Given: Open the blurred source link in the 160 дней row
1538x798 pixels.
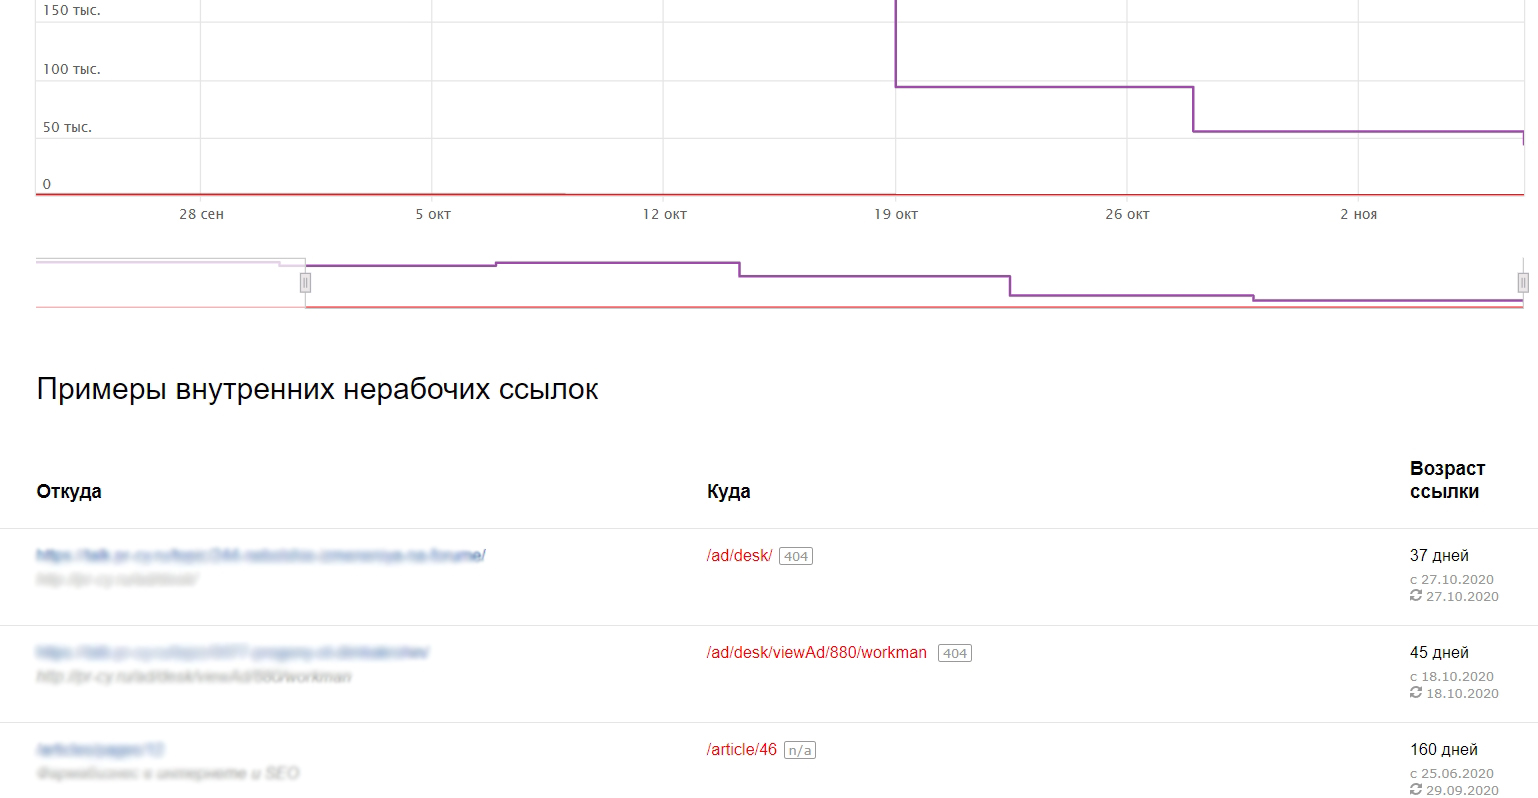Looking at the screenshot, I should 100,749.
